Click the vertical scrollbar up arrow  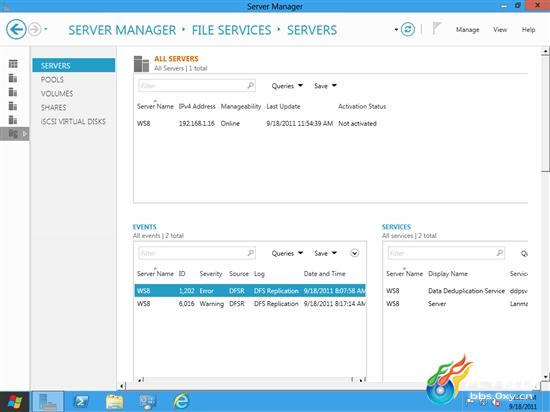tap(545, 52)
